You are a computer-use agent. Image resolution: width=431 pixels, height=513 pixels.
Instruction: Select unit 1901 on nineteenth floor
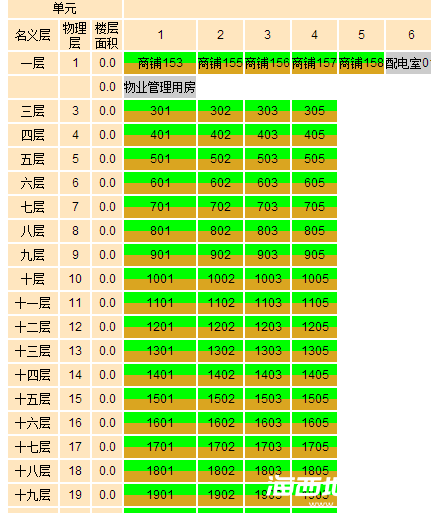(160, 495)
